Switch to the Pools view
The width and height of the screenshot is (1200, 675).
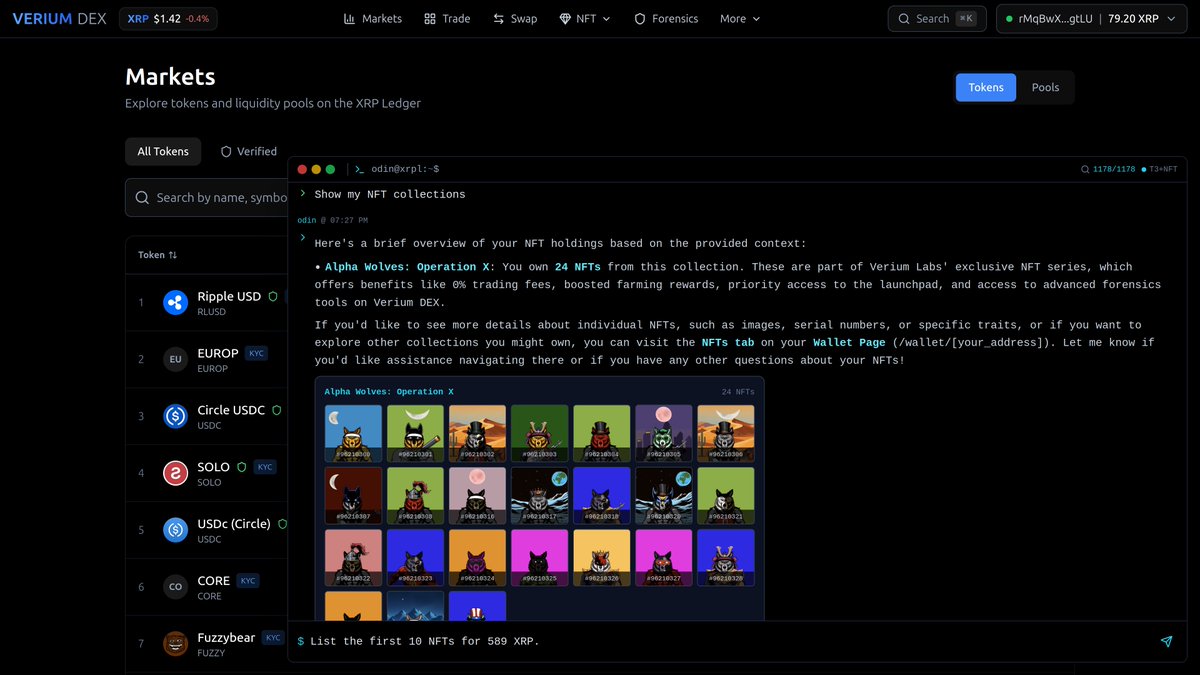1045,87
